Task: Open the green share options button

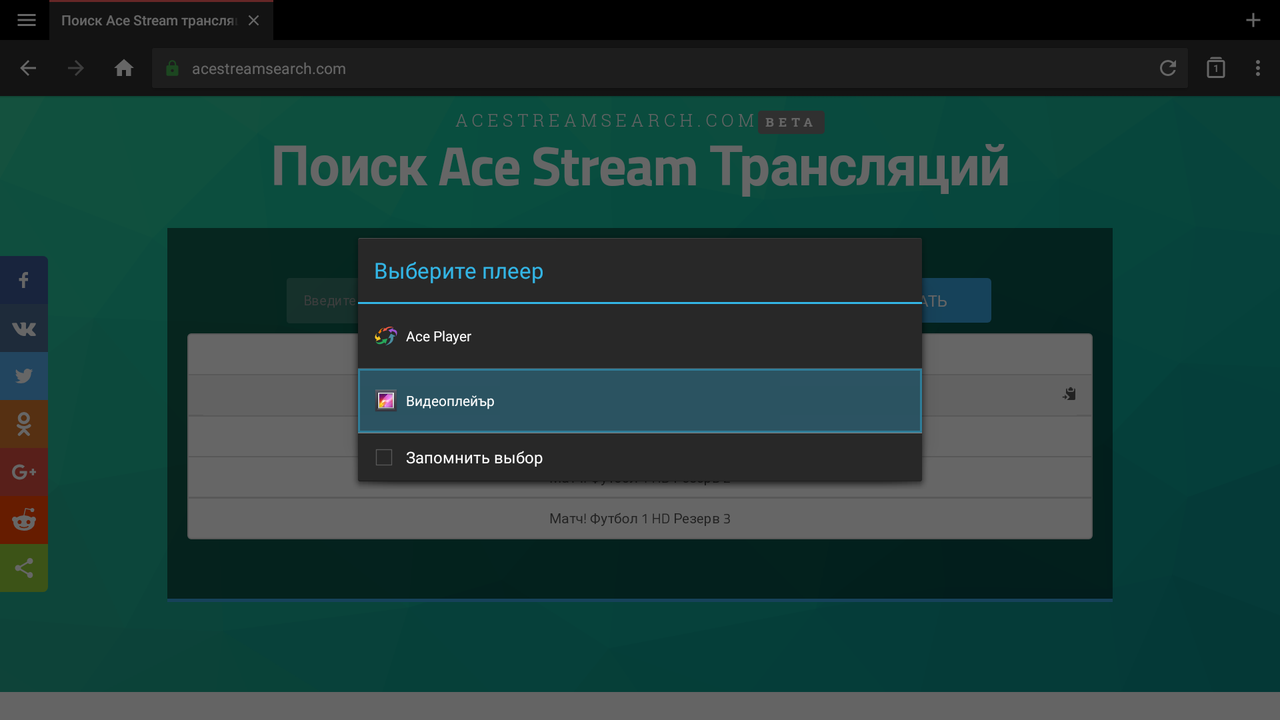Action: coord(24,568)
